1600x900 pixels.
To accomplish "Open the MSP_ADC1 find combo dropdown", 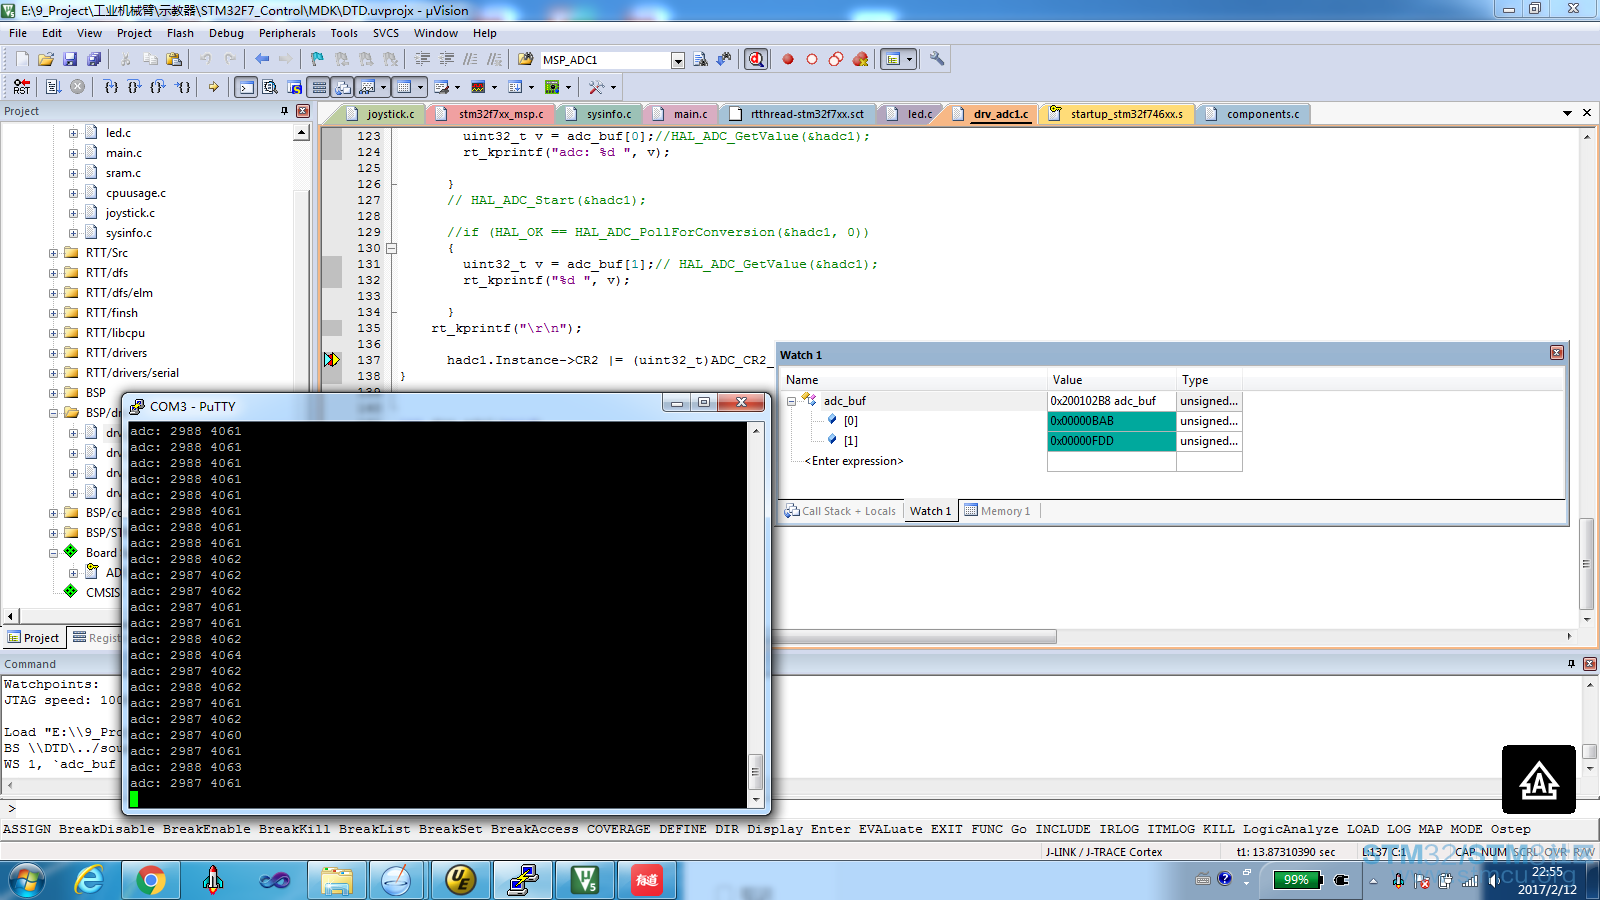I will tap(678, 60).
